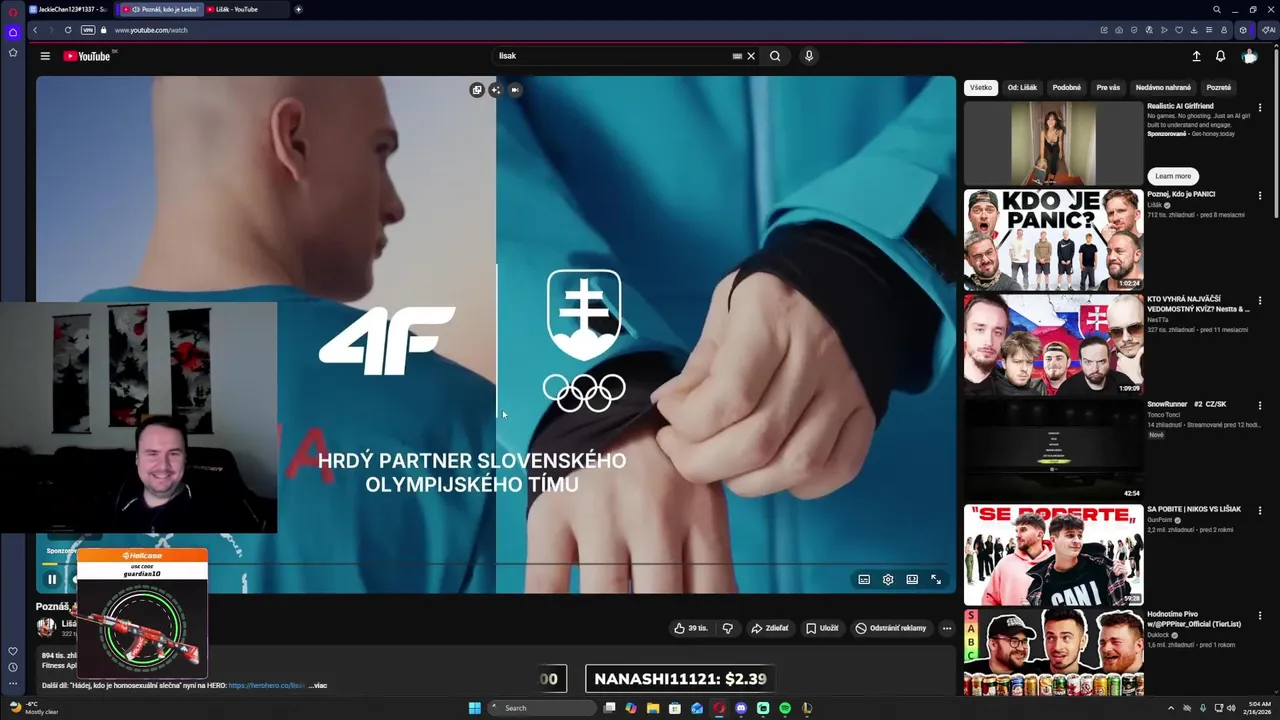
Task: Open the on-screen keyboard icon in search box
Action: 737,56
